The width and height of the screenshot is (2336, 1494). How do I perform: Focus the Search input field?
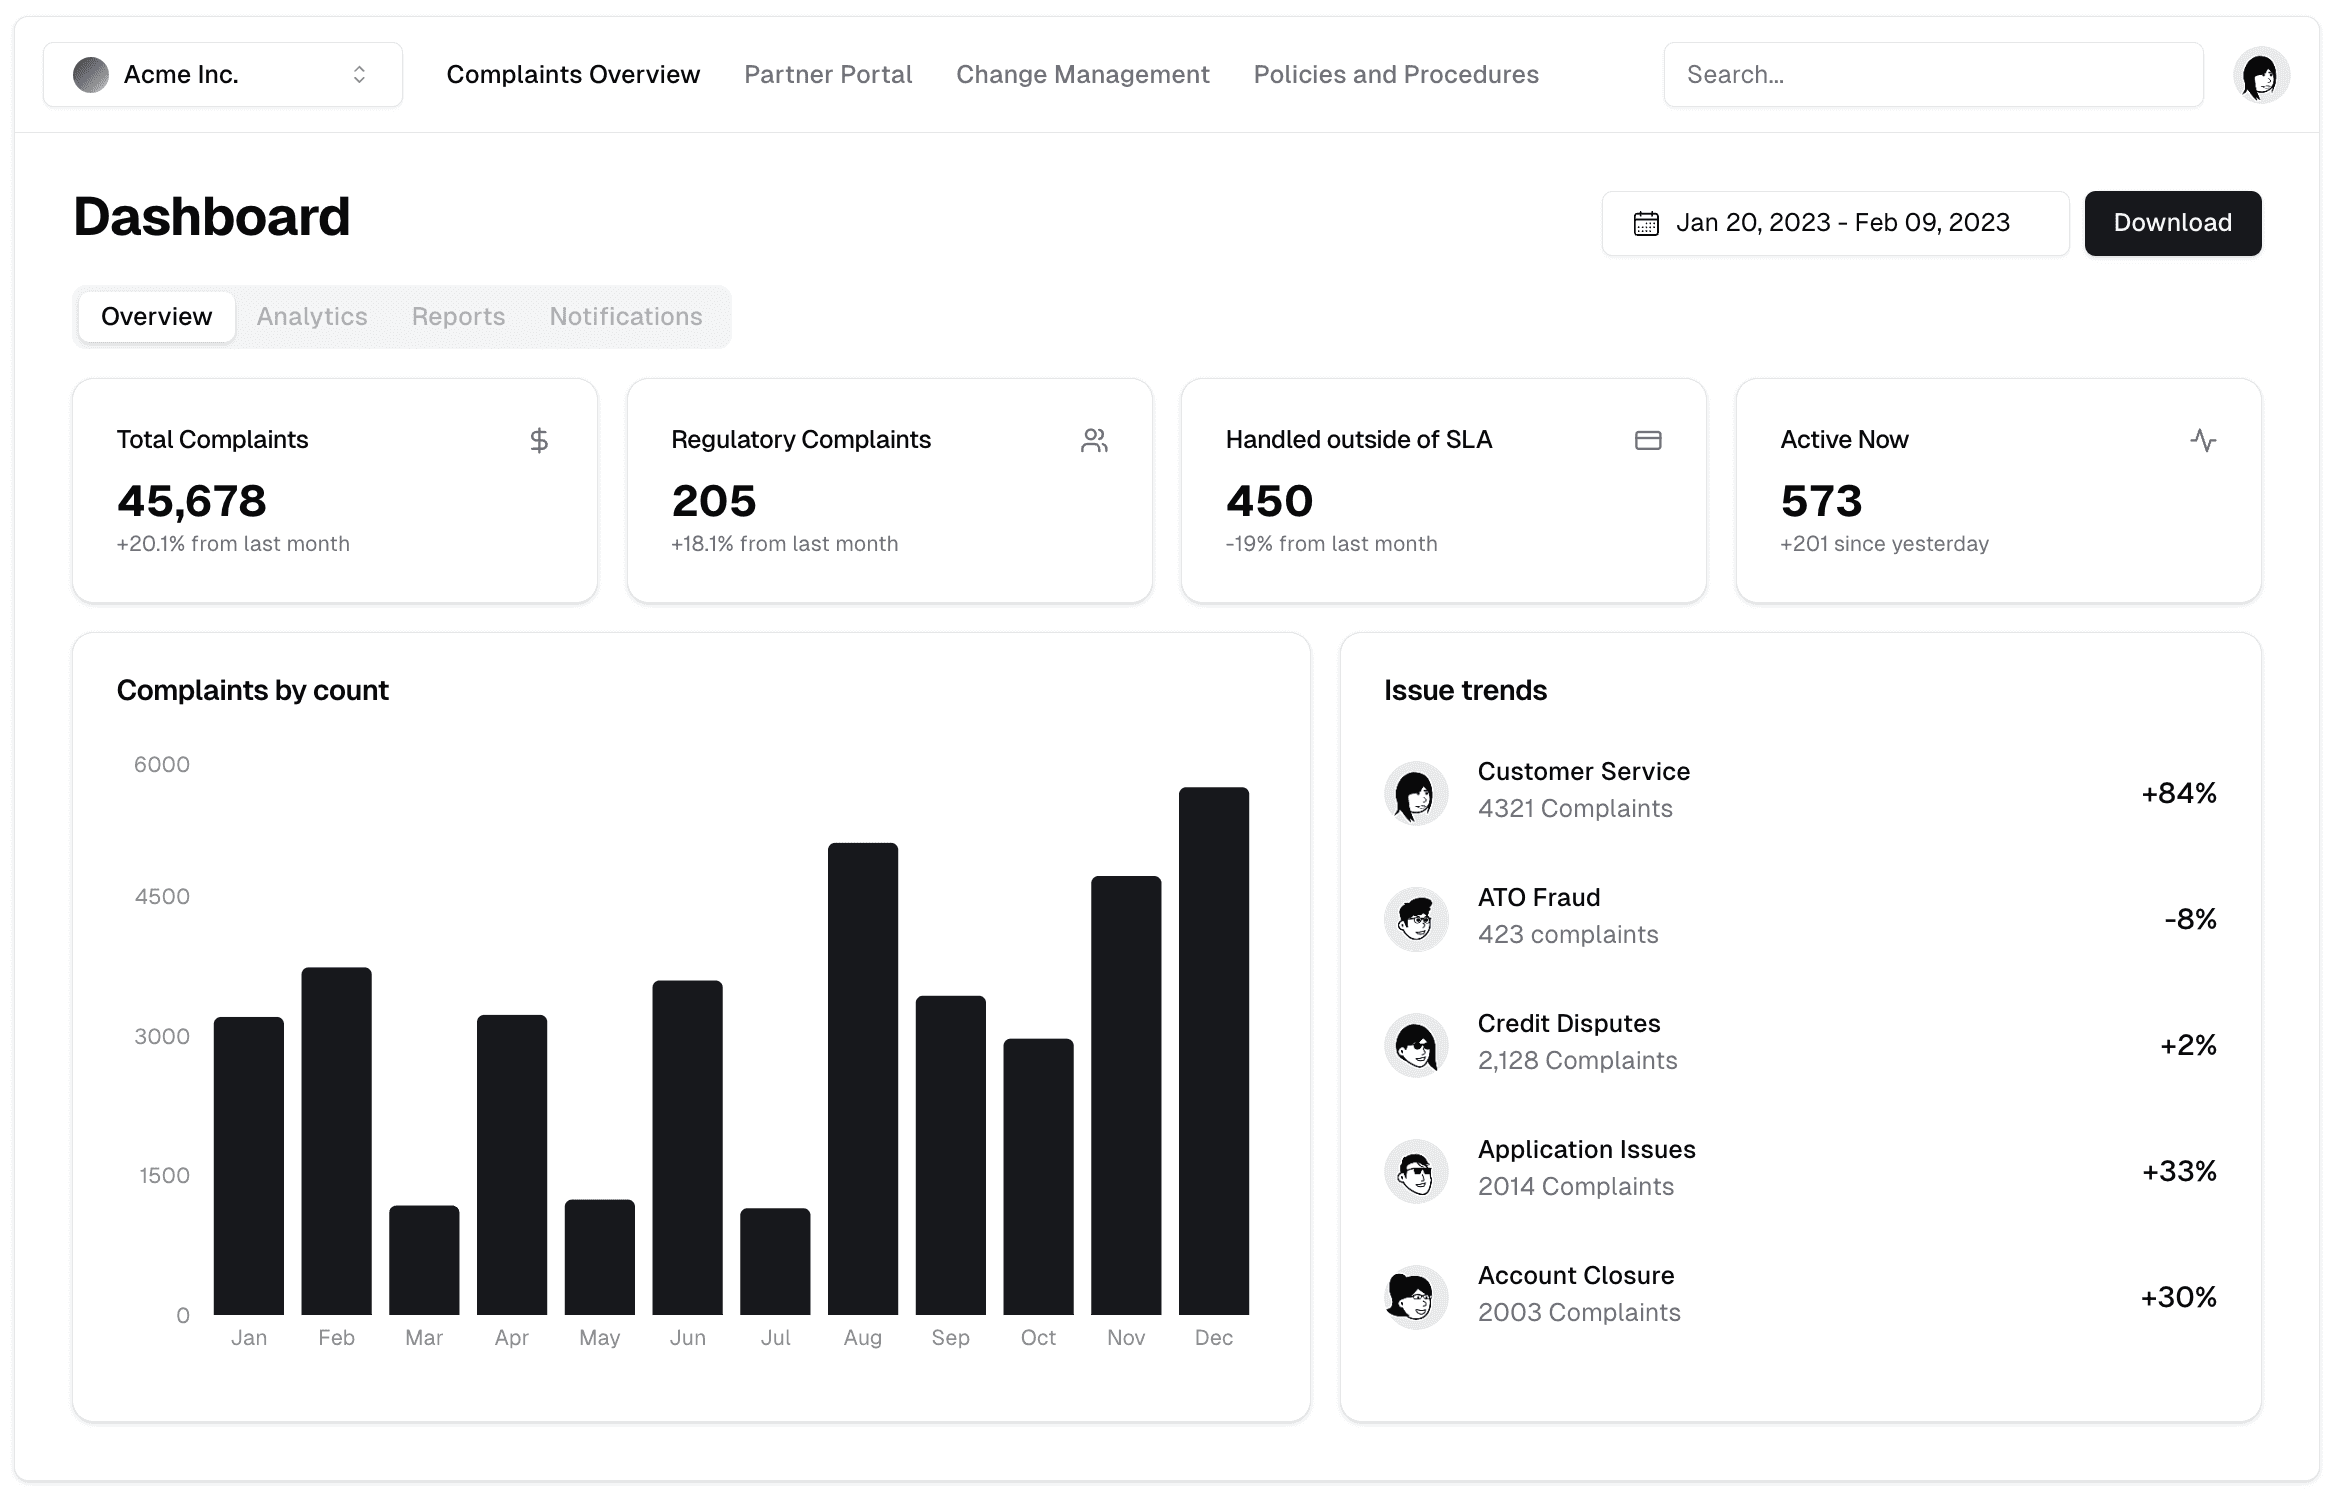tap(1932, 75)
